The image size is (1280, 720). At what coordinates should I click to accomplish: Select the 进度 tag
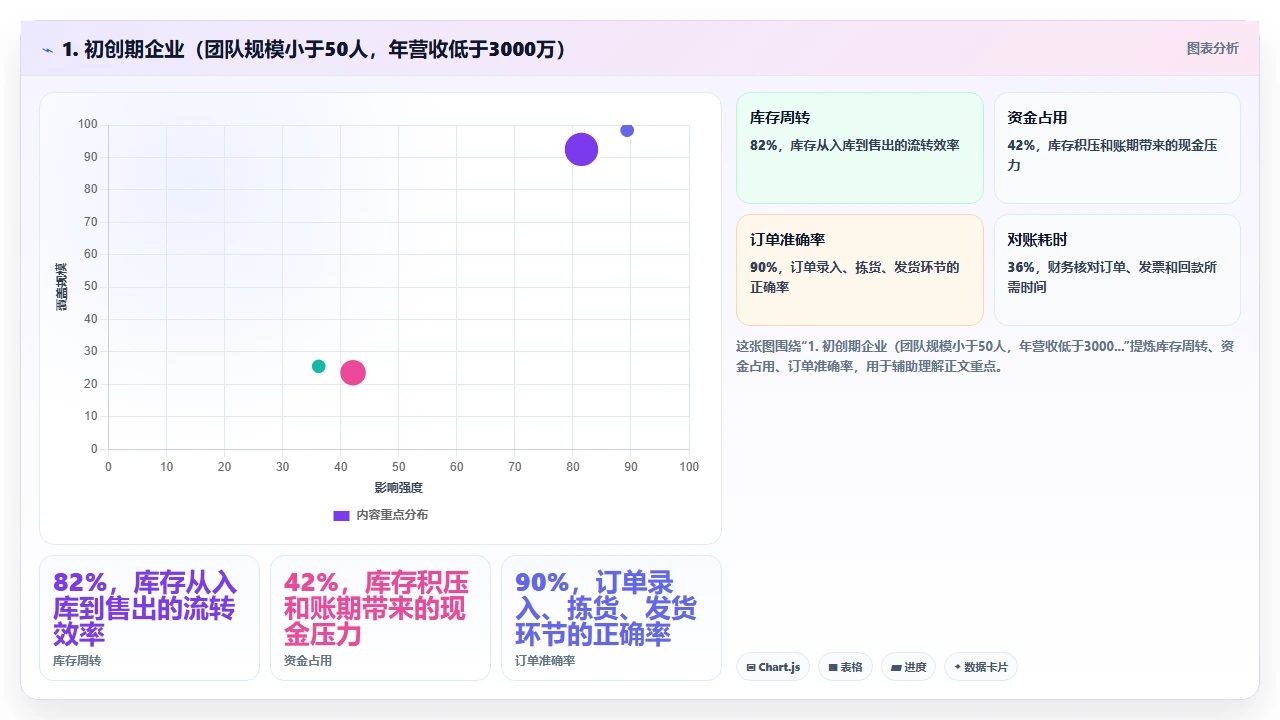coord(908,667)
